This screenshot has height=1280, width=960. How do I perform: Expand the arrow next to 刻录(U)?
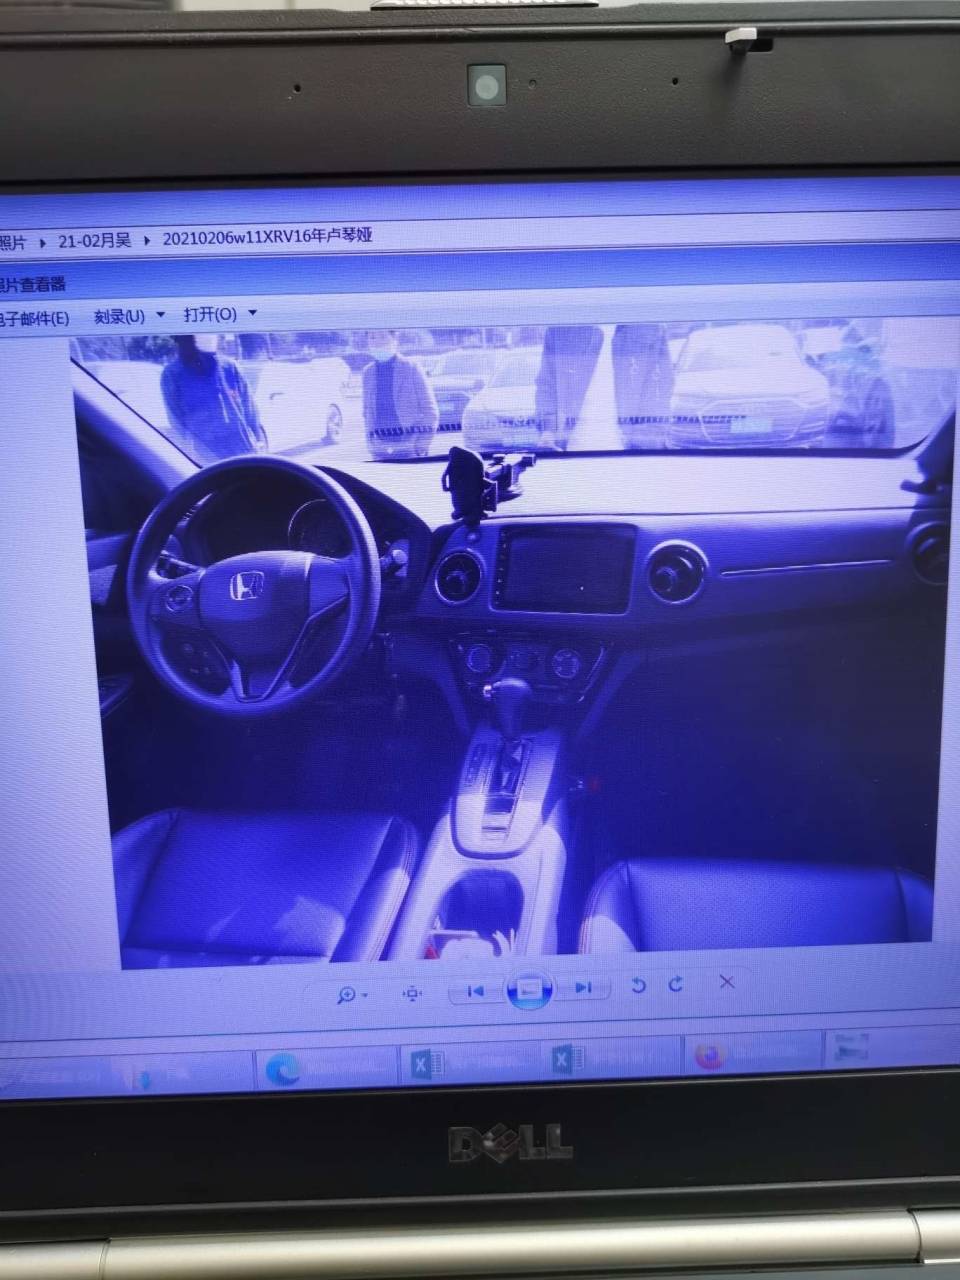[160, 315]
